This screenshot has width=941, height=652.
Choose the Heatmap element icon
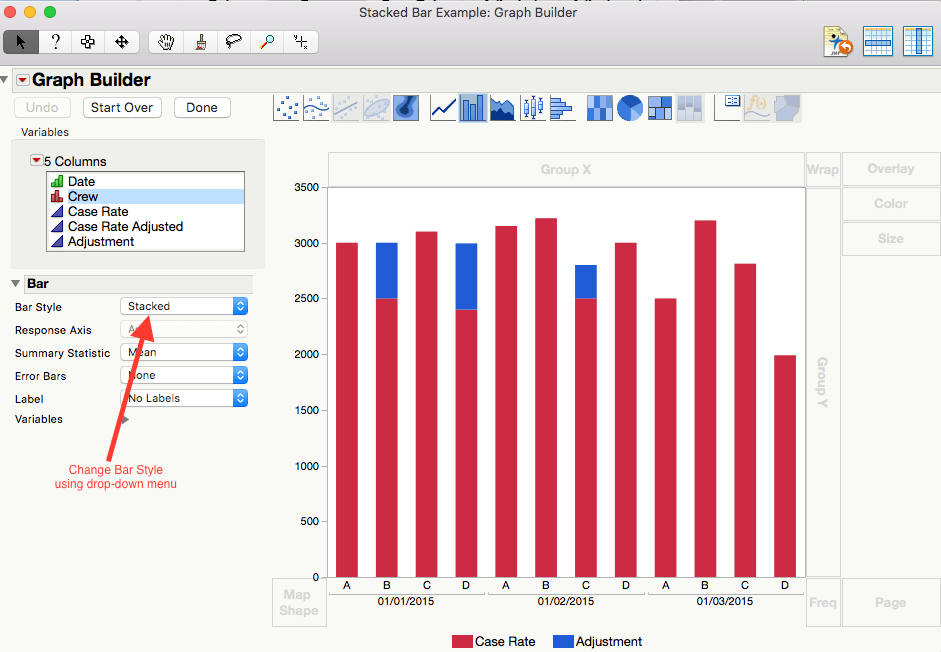point(600,109)
